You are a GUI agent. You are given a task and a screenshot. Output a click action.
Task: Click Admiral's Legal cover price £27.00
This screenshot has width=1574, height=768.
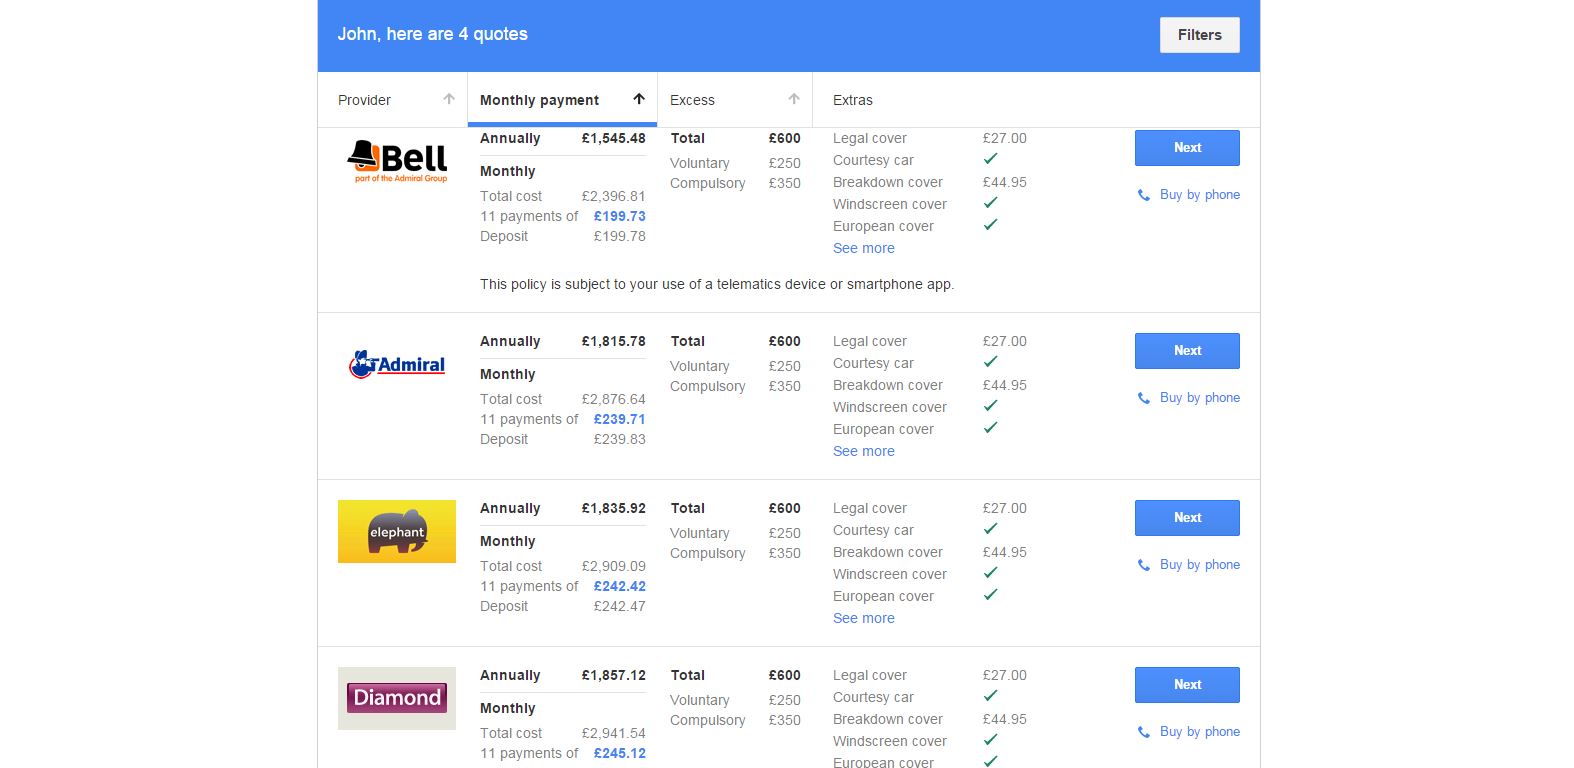tap(1005, 341)
